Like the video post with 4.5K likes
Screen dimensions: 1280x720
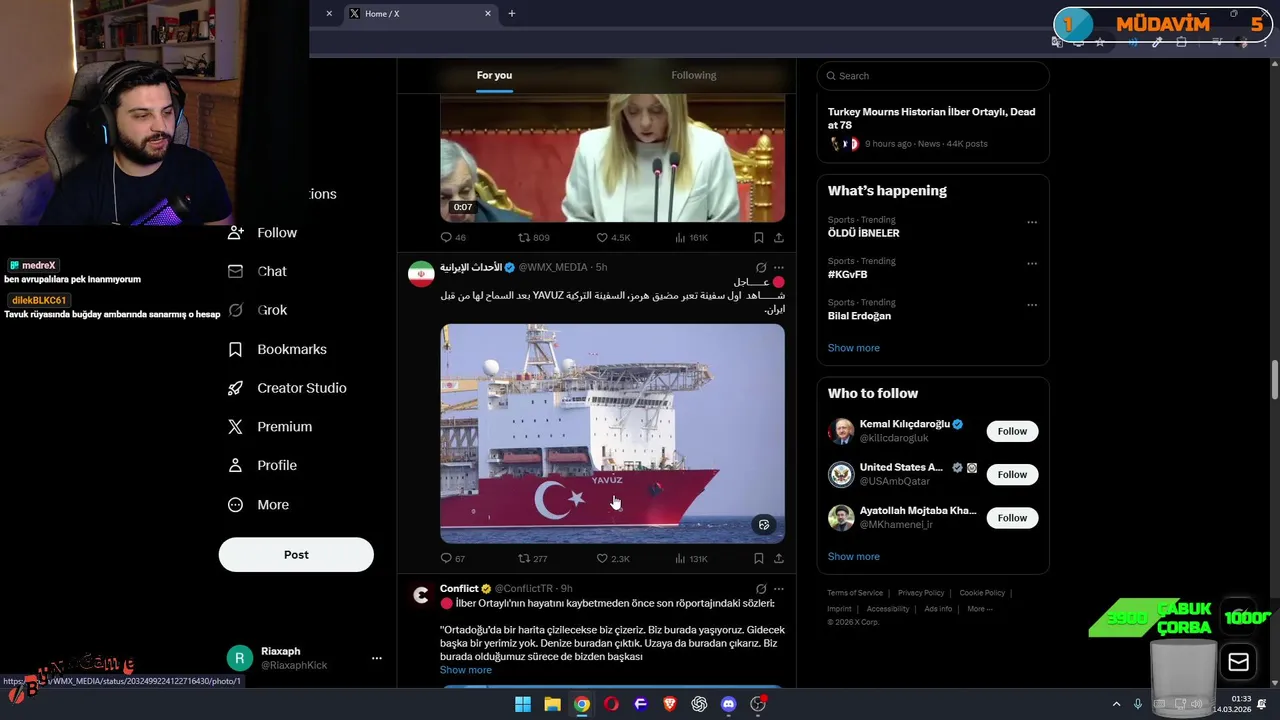pos(613,237)
